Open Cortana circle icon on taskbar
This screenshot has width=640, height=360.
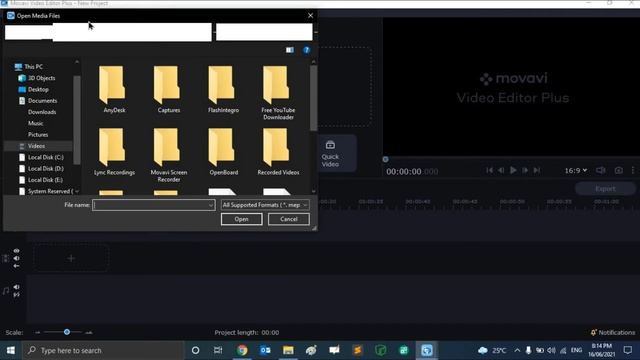point(196,350)
